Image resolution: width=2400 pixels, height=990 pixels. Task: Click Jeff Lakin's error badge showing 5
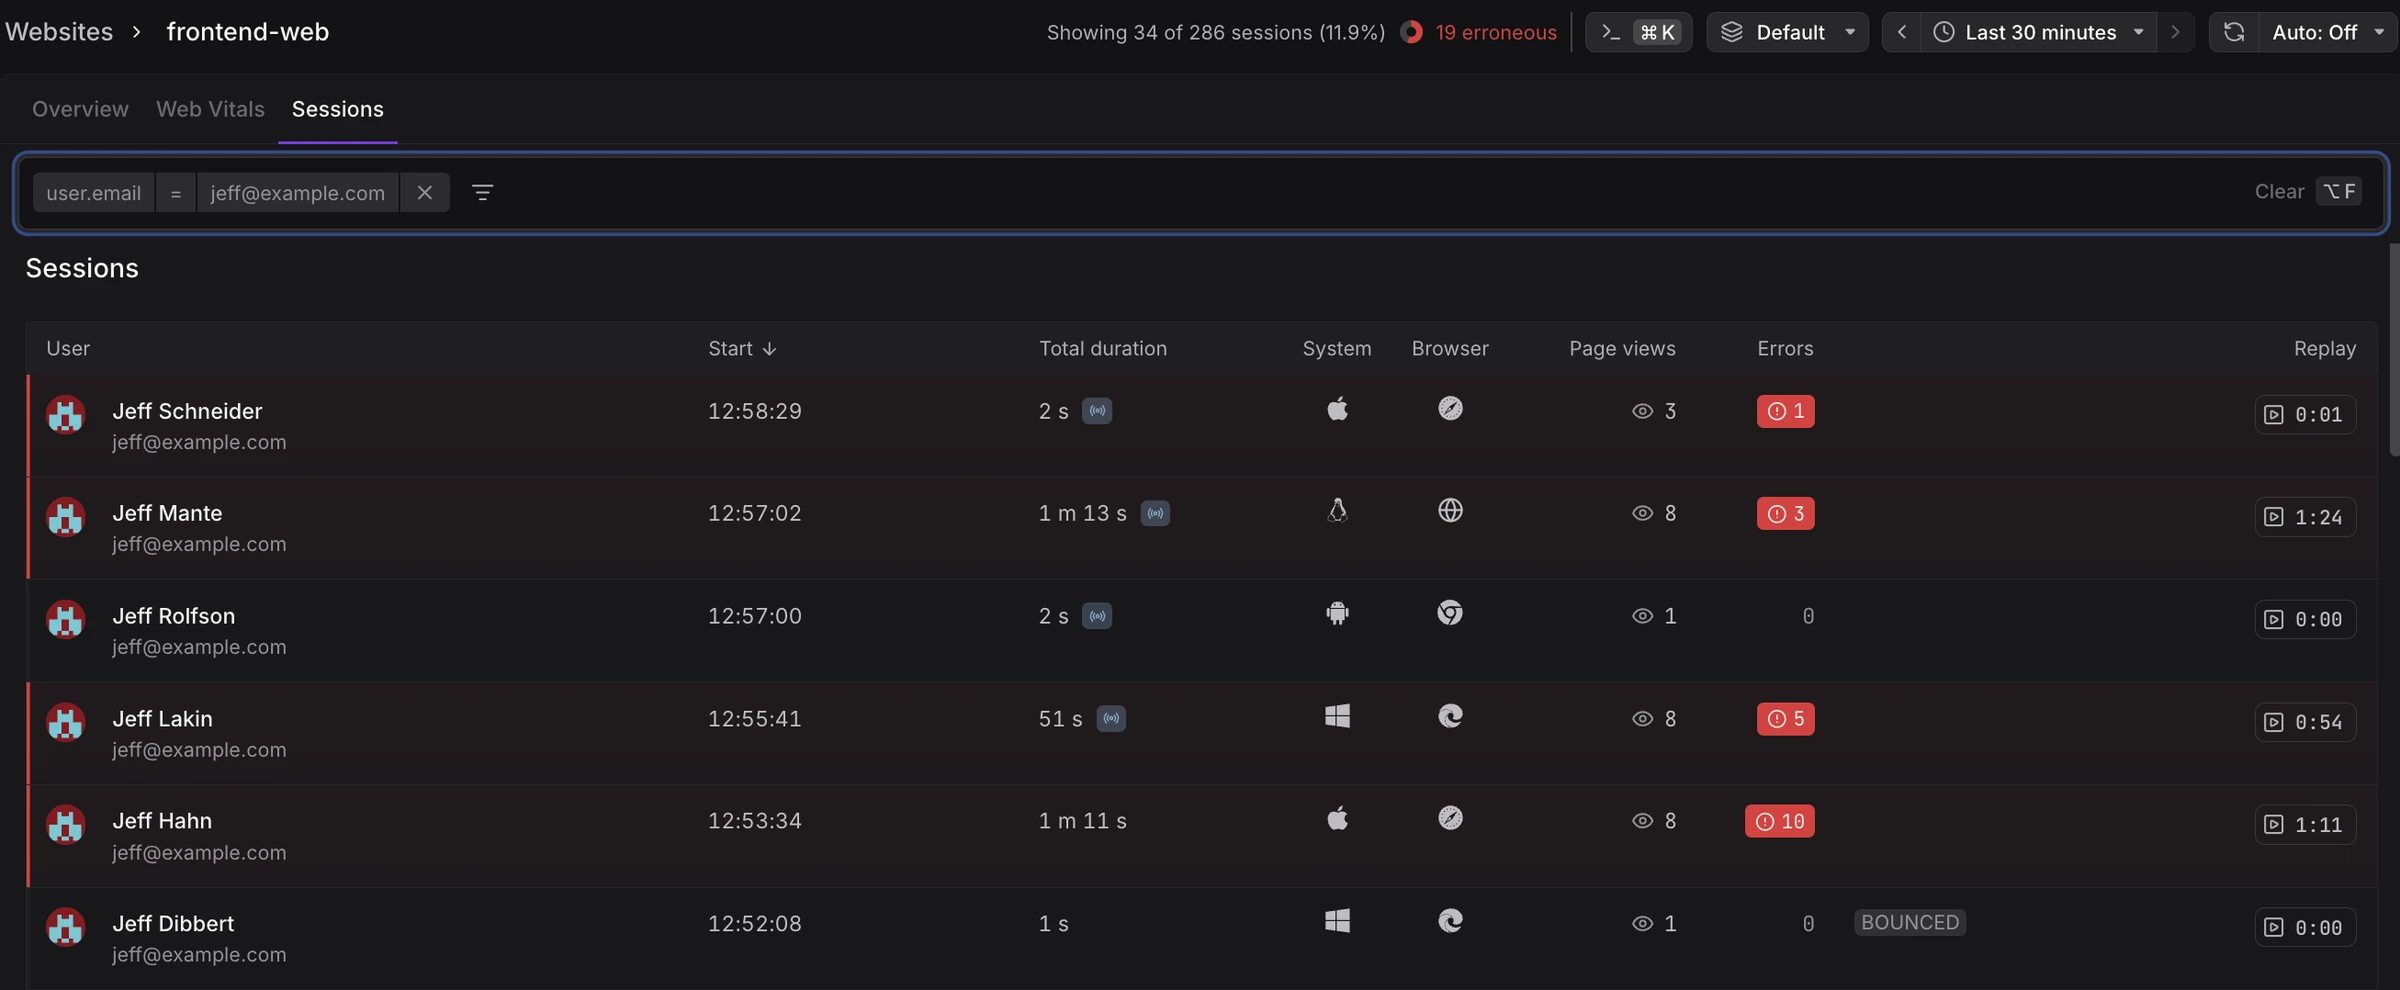1785,718
